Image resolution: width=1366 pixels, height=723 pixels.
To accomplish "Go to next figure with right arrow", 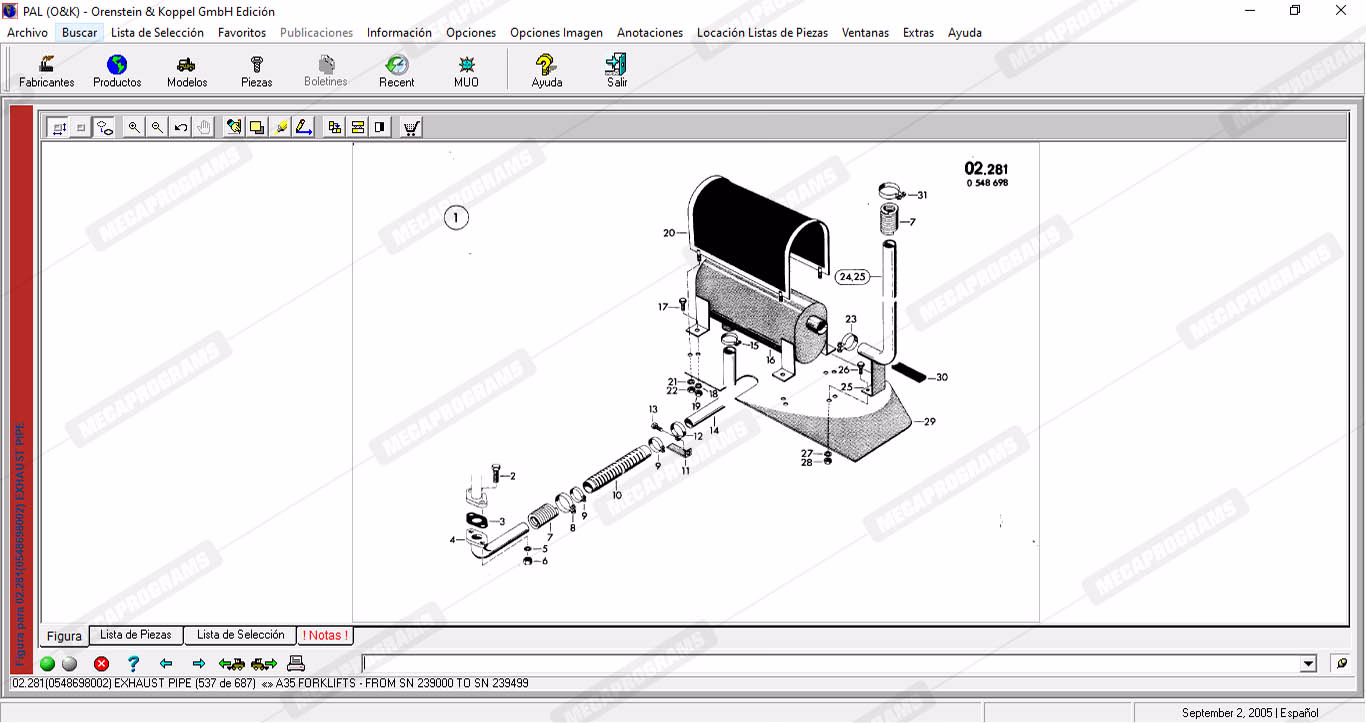I will point(198,663).
